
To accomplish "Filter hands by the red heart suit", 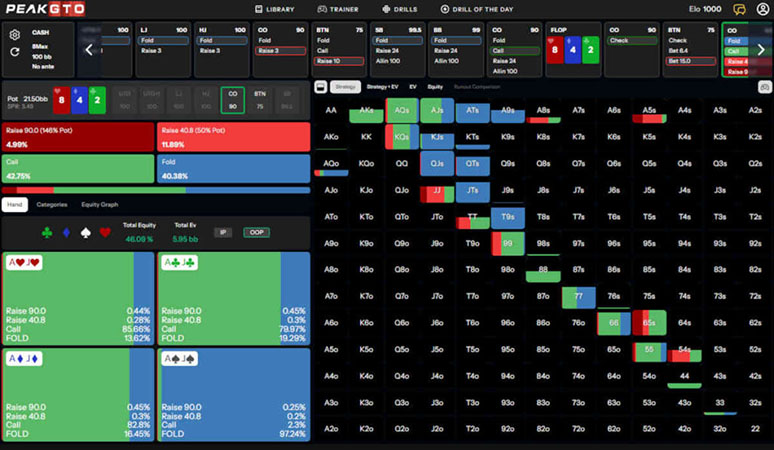I will pyautogui.click(x=105, y=233).
